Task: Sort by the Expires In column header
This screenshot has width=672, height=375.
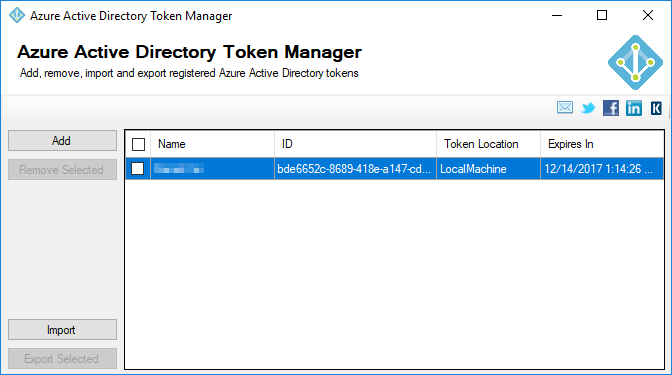Action: click(602, 144)
